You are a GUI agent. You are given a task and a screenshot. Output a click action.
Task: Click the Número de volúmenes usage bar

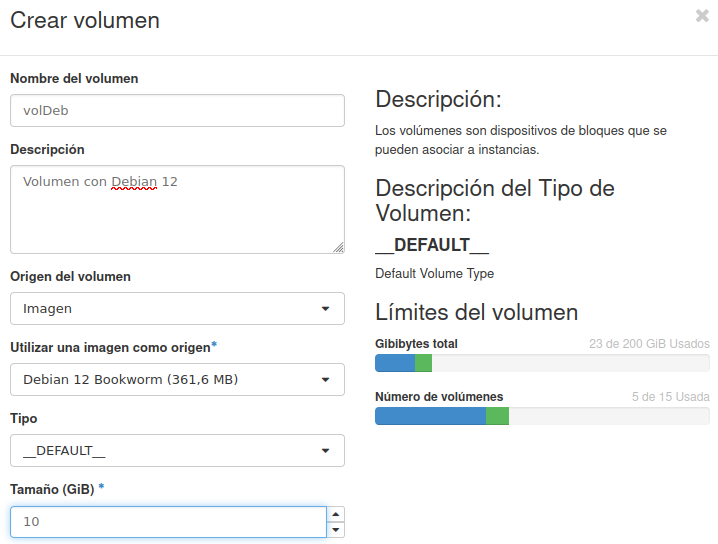[x=542, y=416]
